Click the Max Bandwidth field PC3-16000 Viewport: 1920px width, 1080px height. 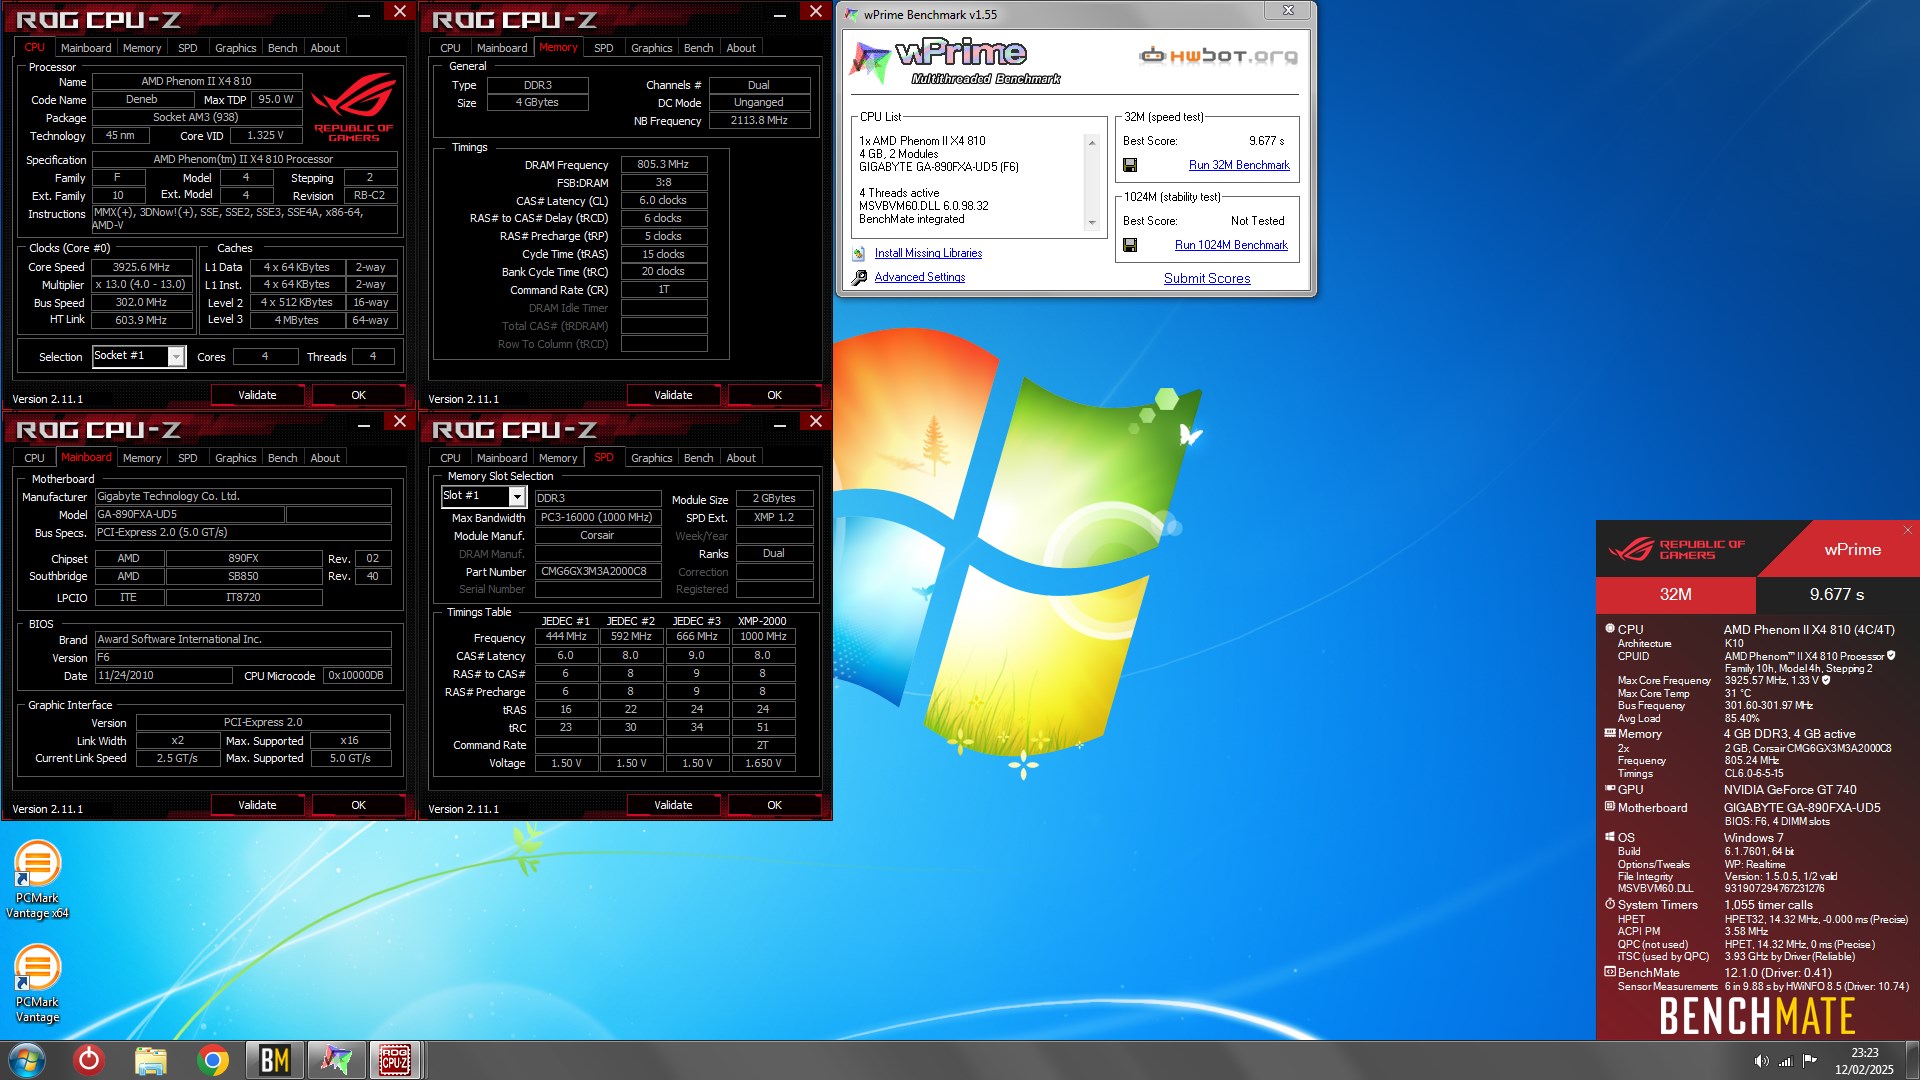click(598, 517)
